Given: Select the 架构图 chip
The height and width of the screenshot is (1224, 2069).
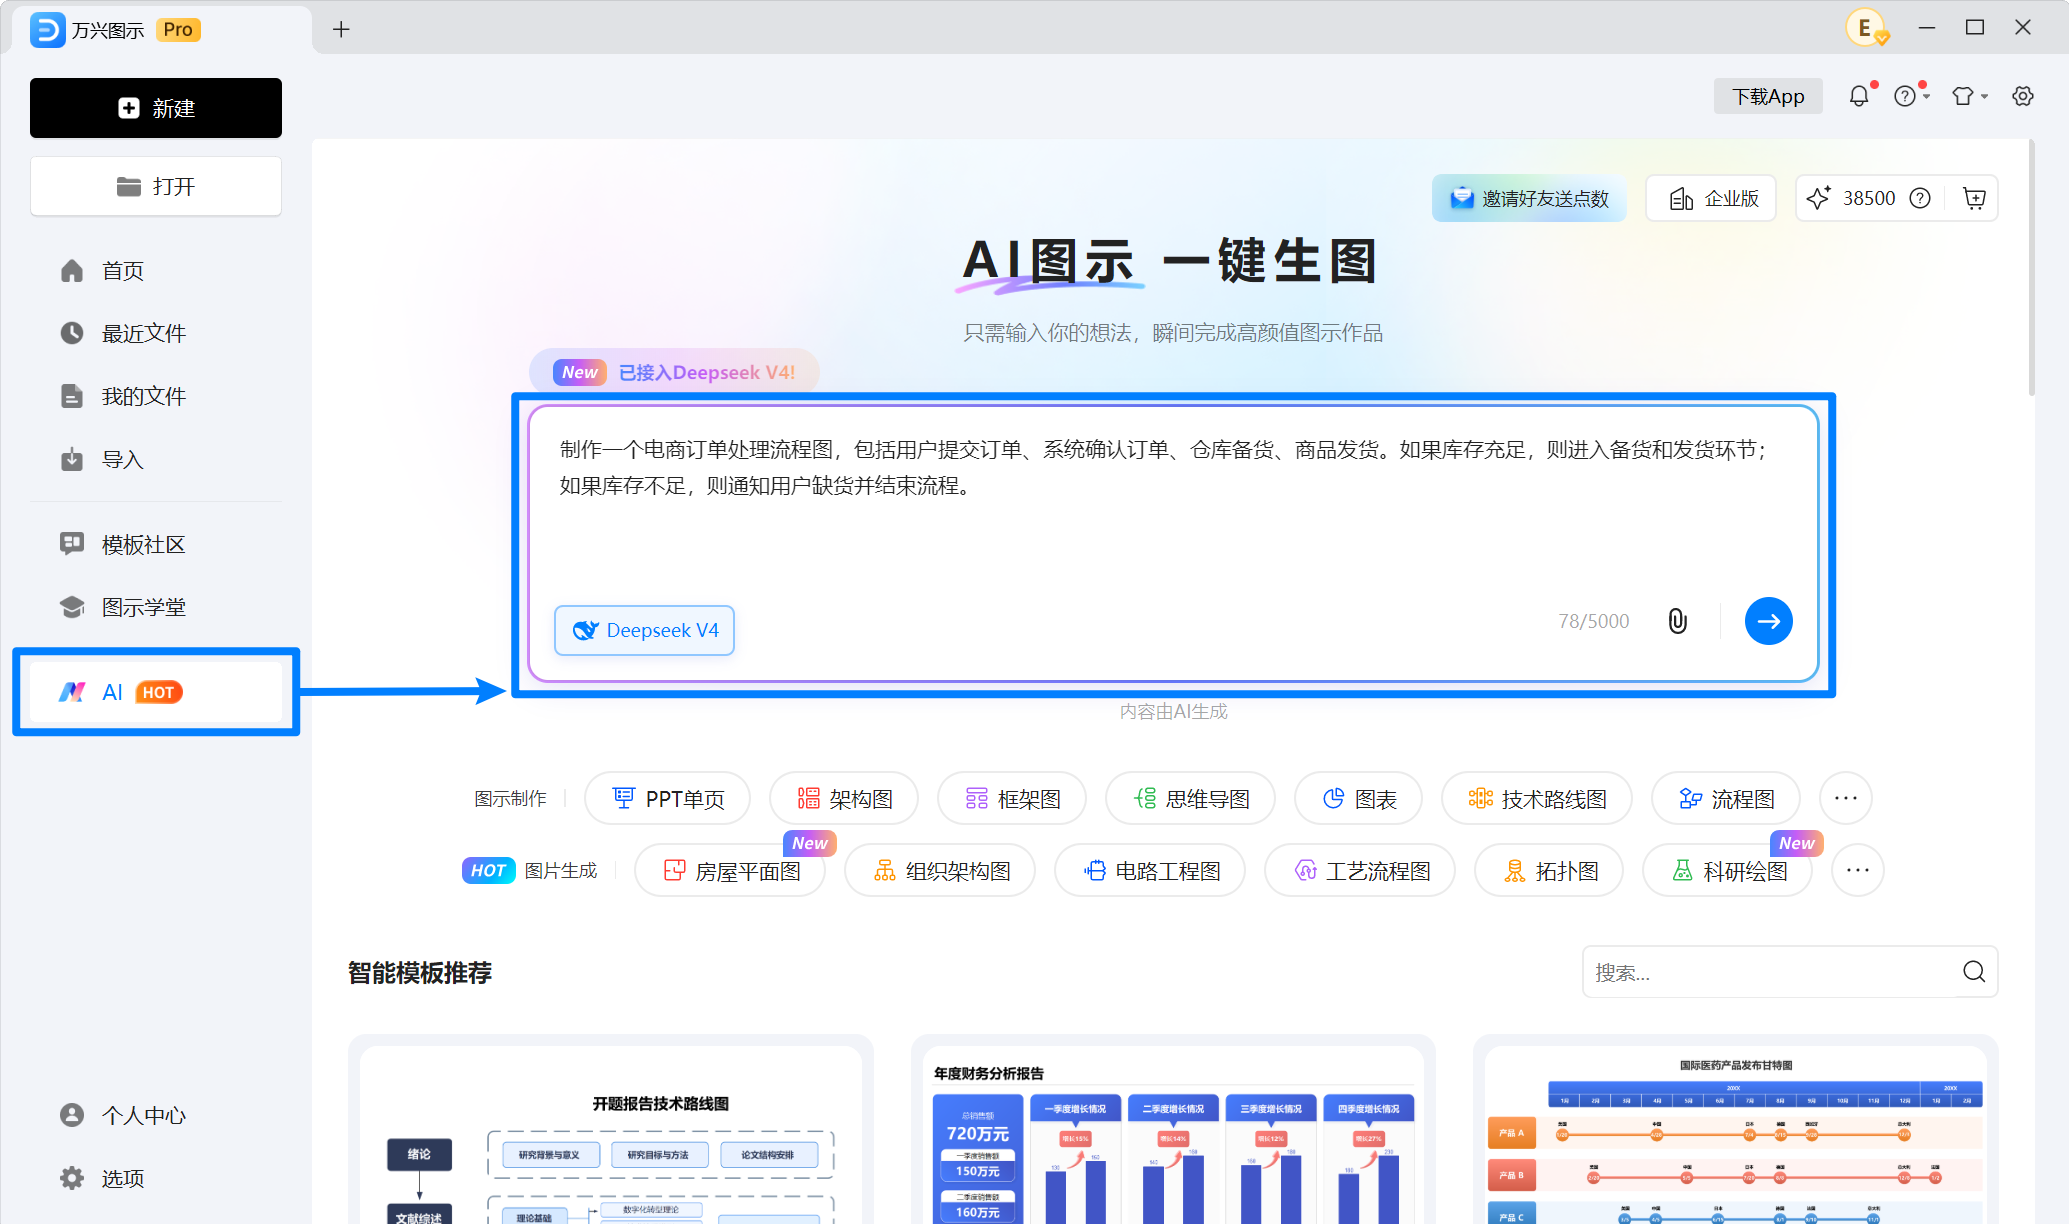Looking at the screenshot, I should coord(844,798).
